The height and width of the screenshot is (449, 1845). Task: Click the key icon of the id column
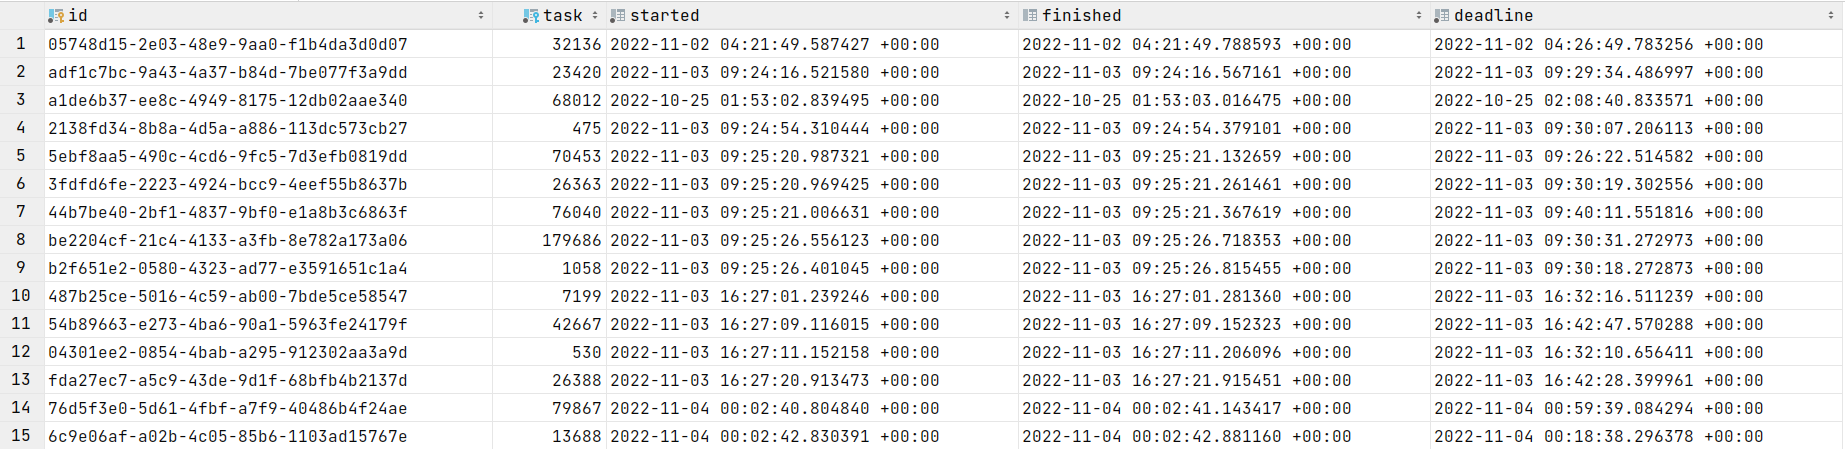pyautogui.click(x=56, y=16)
